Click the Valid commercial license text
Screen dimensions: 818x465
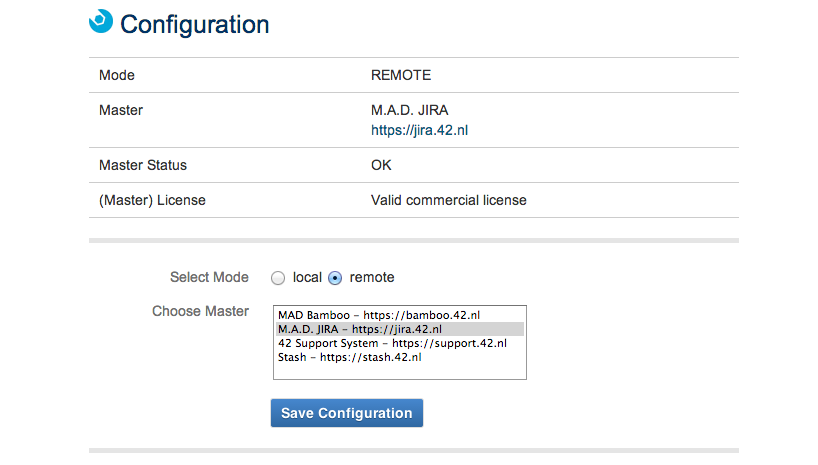click(x=448, y=200)
